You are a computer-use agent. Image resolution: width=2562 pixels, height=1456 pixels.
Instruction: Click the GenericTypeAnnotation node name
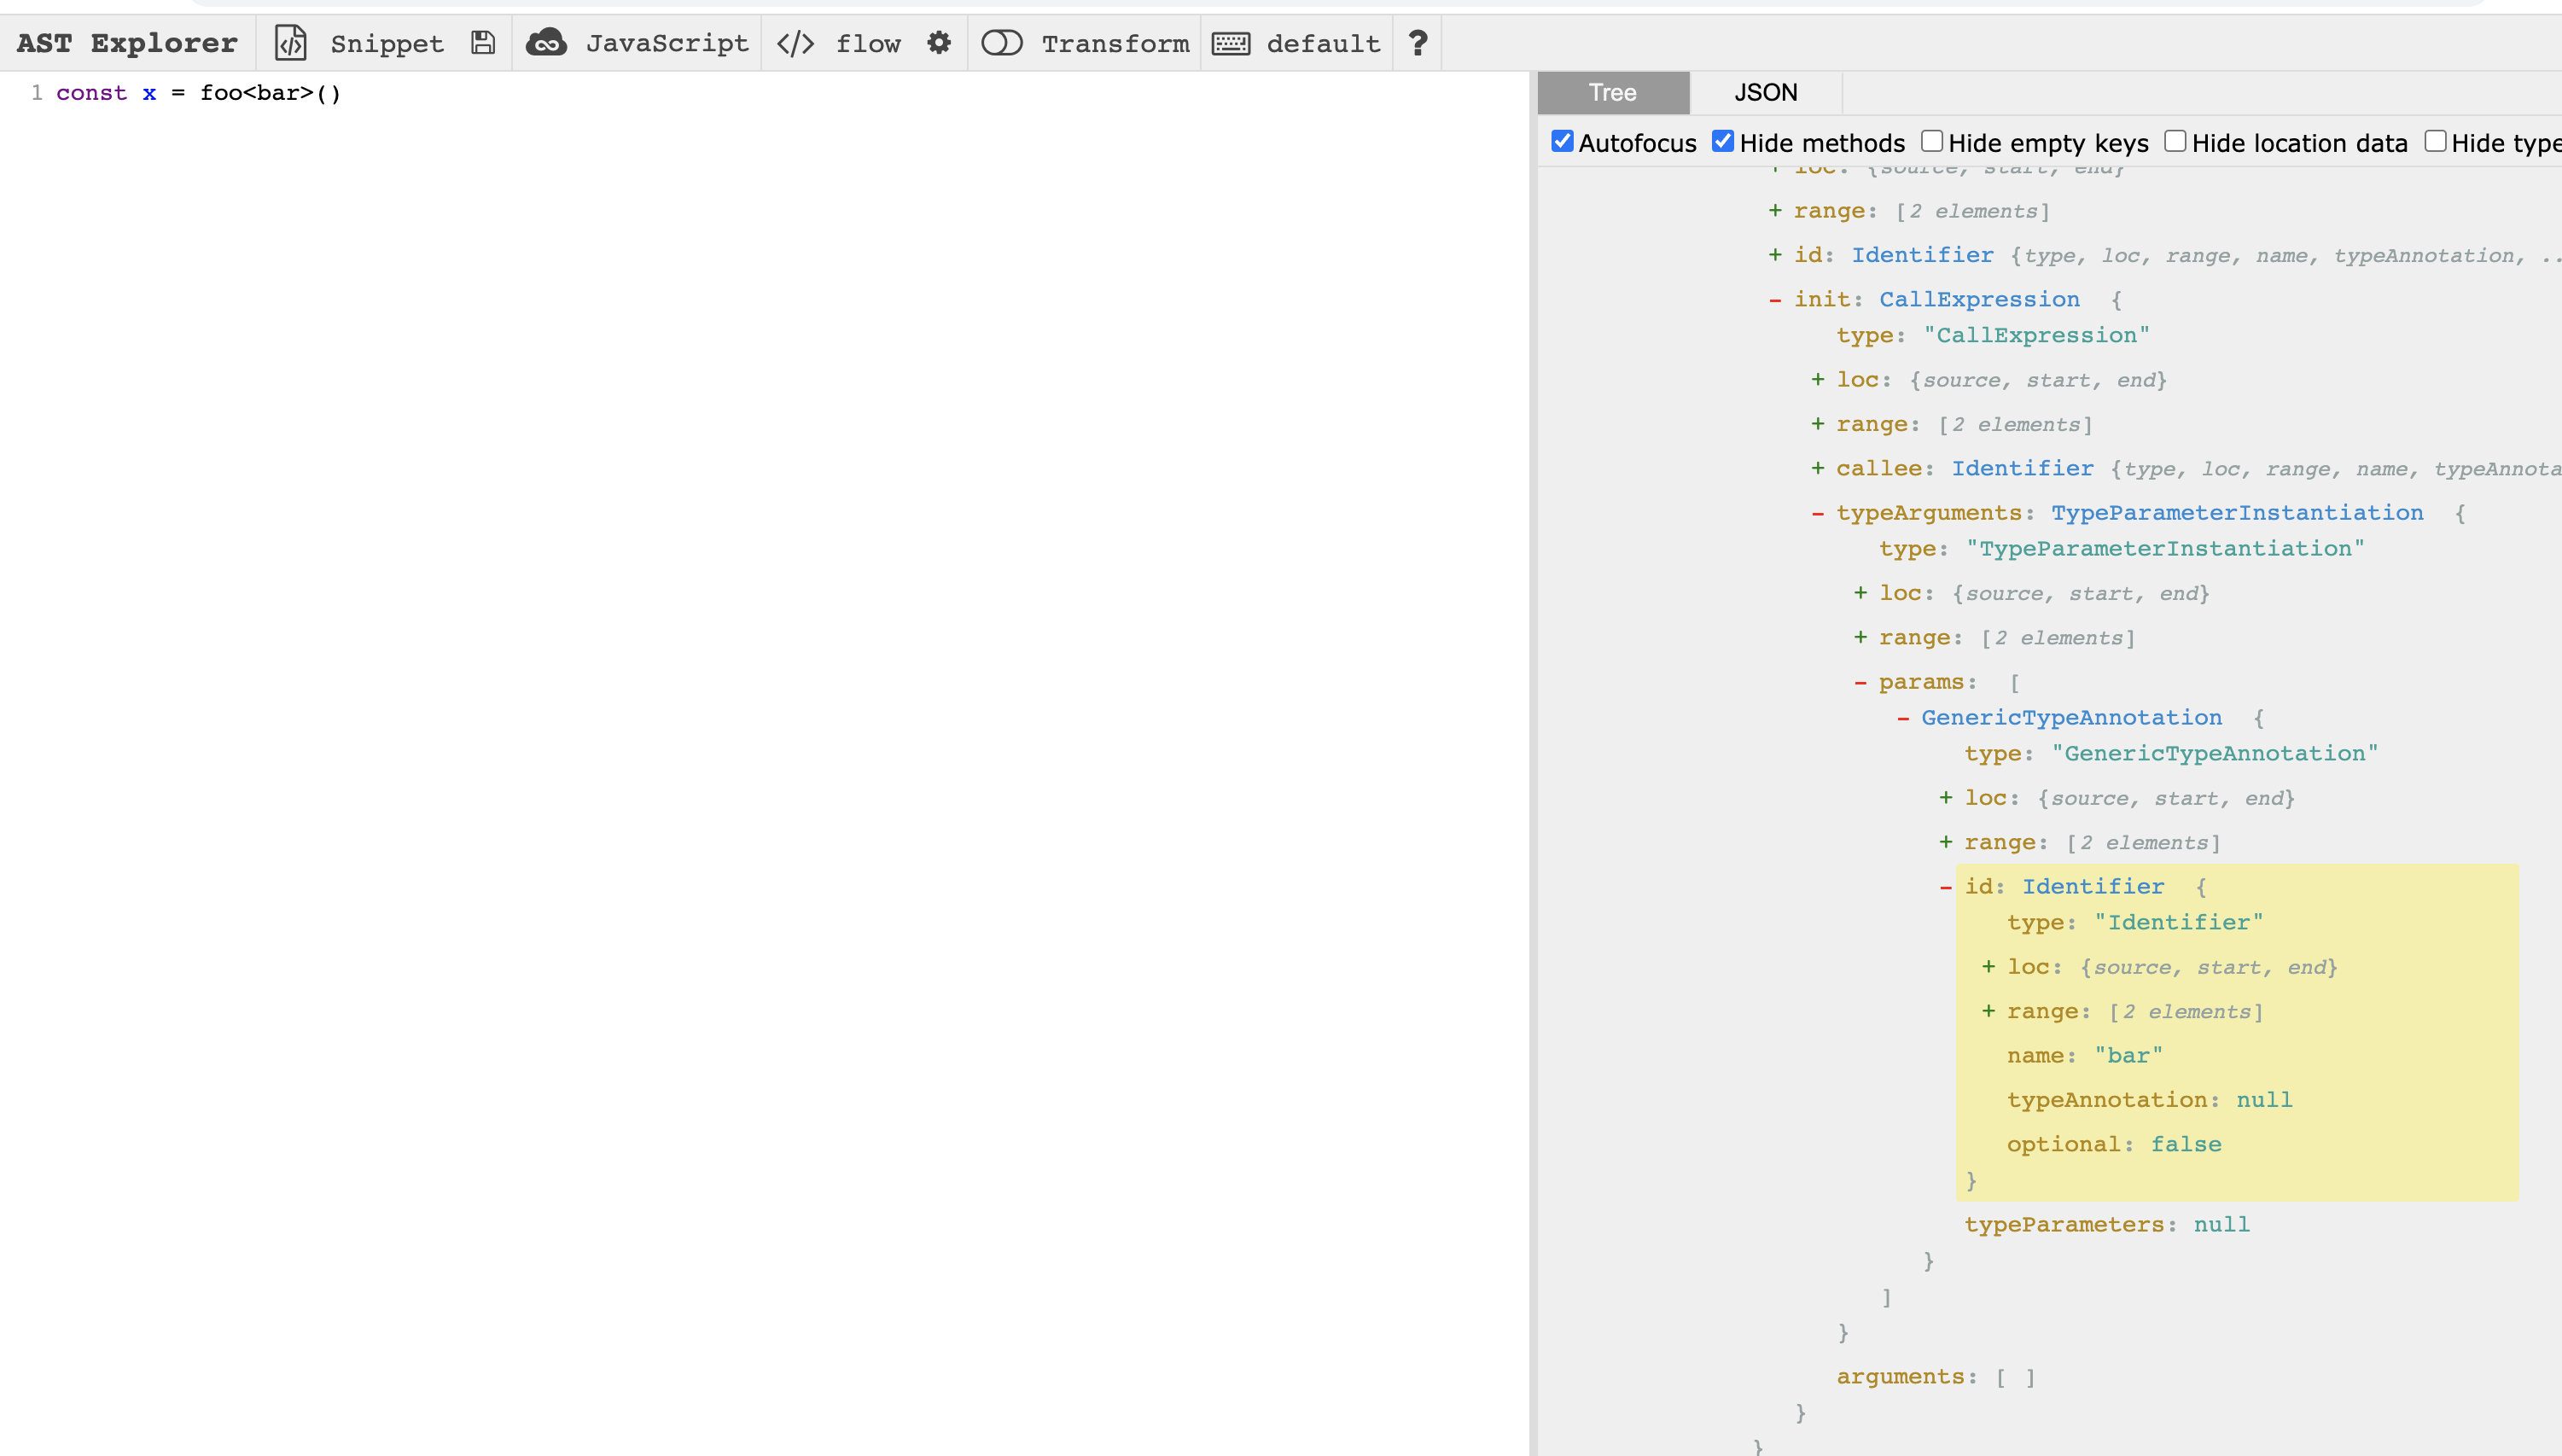(2070, 718)
